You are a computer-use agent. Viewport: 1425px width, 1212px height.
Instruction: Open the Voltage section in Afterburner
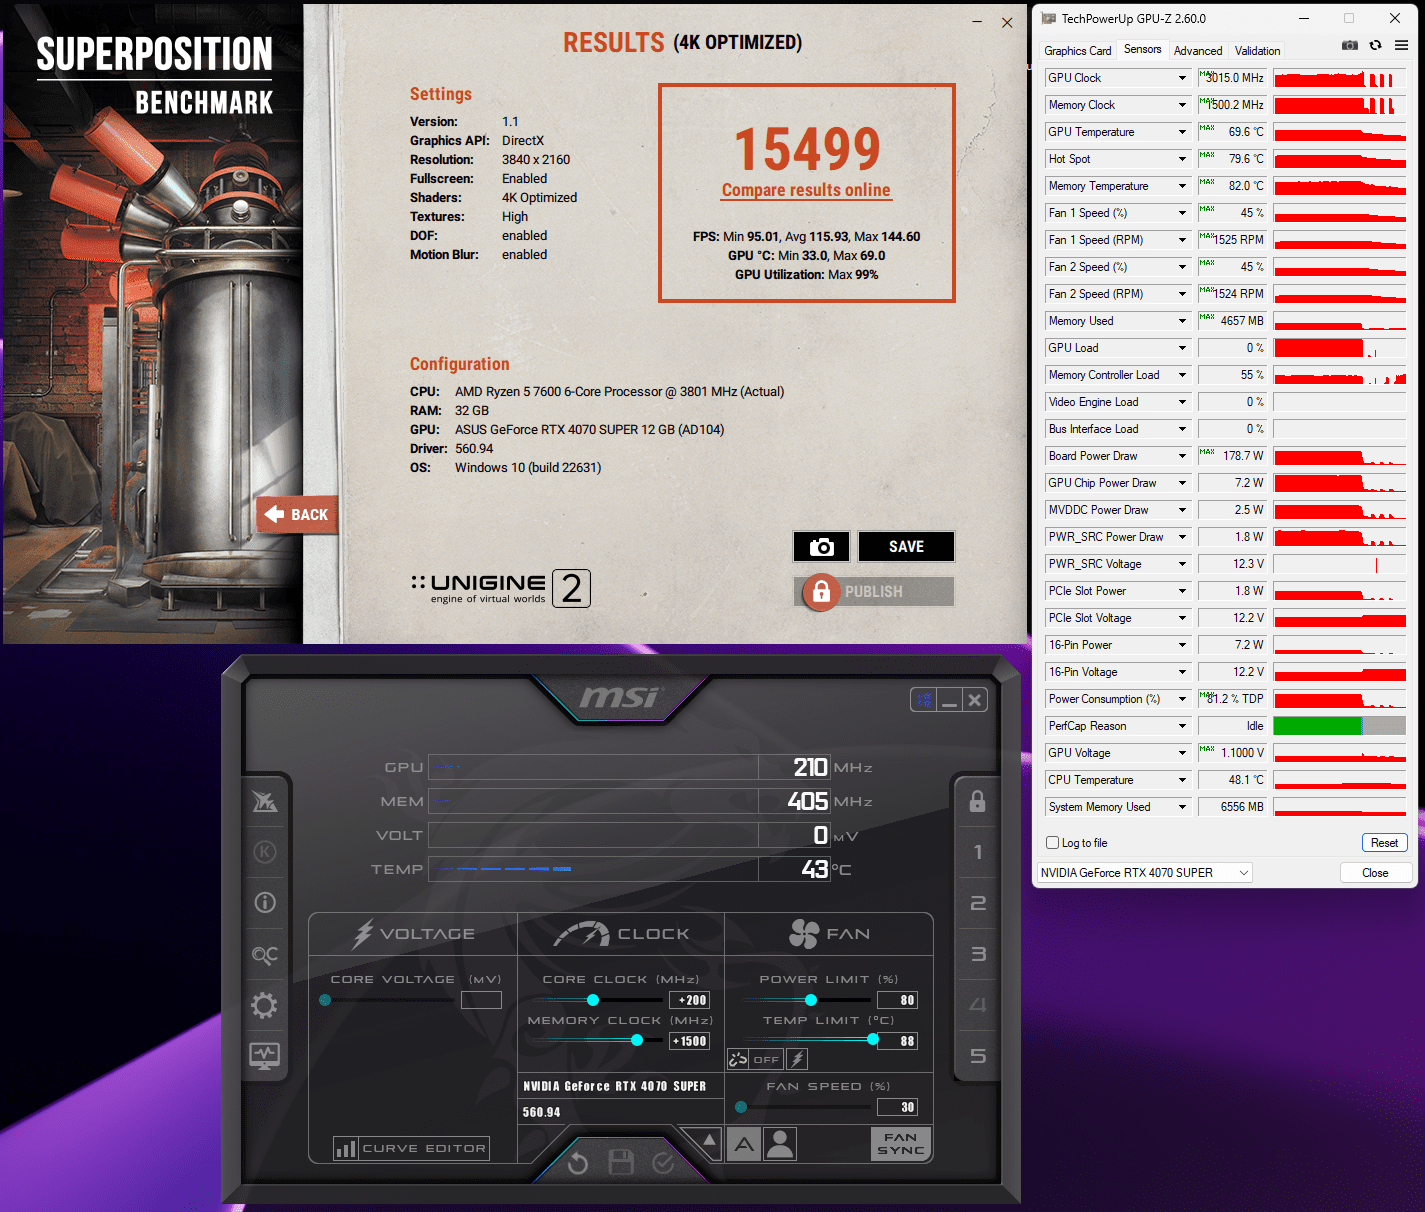click(x=413, y=934)
